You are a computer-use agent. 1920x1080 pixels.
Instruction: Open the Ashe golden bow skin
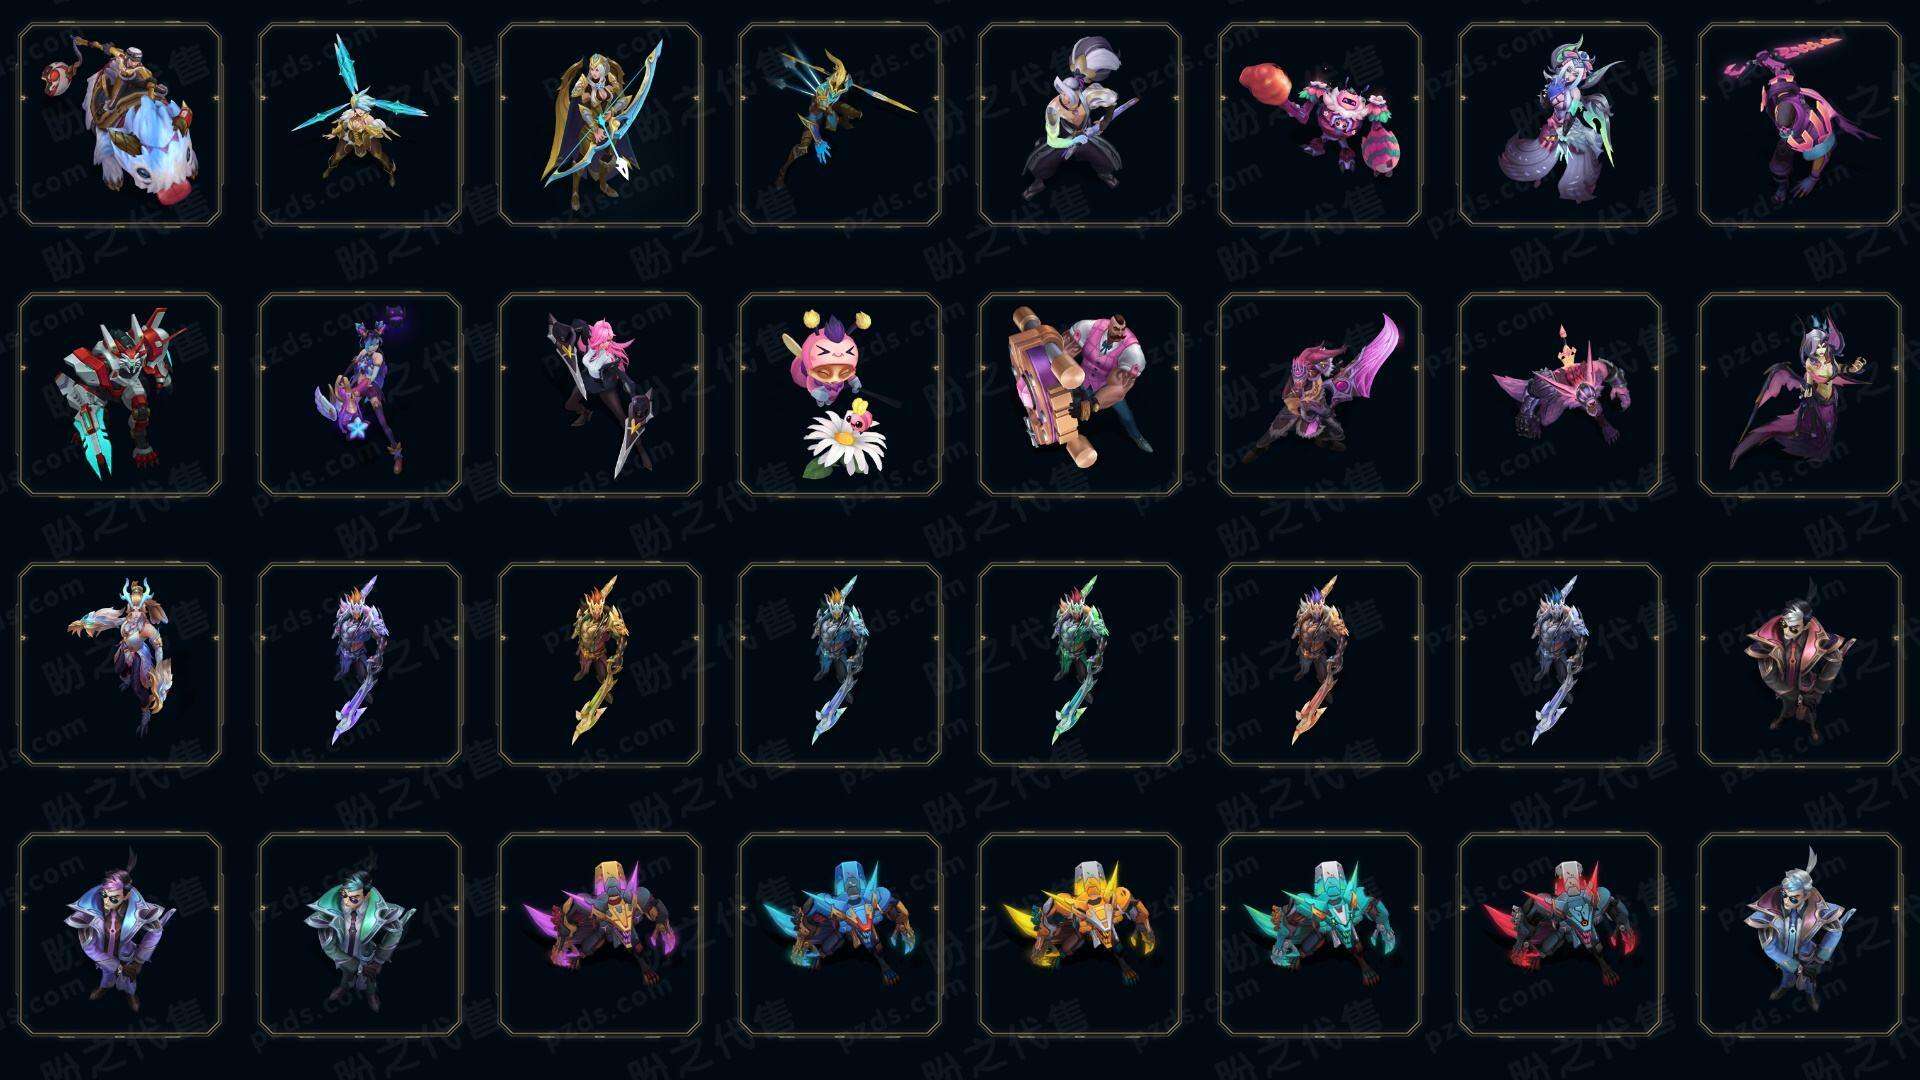pyautogui.click(x=600, y=125)
